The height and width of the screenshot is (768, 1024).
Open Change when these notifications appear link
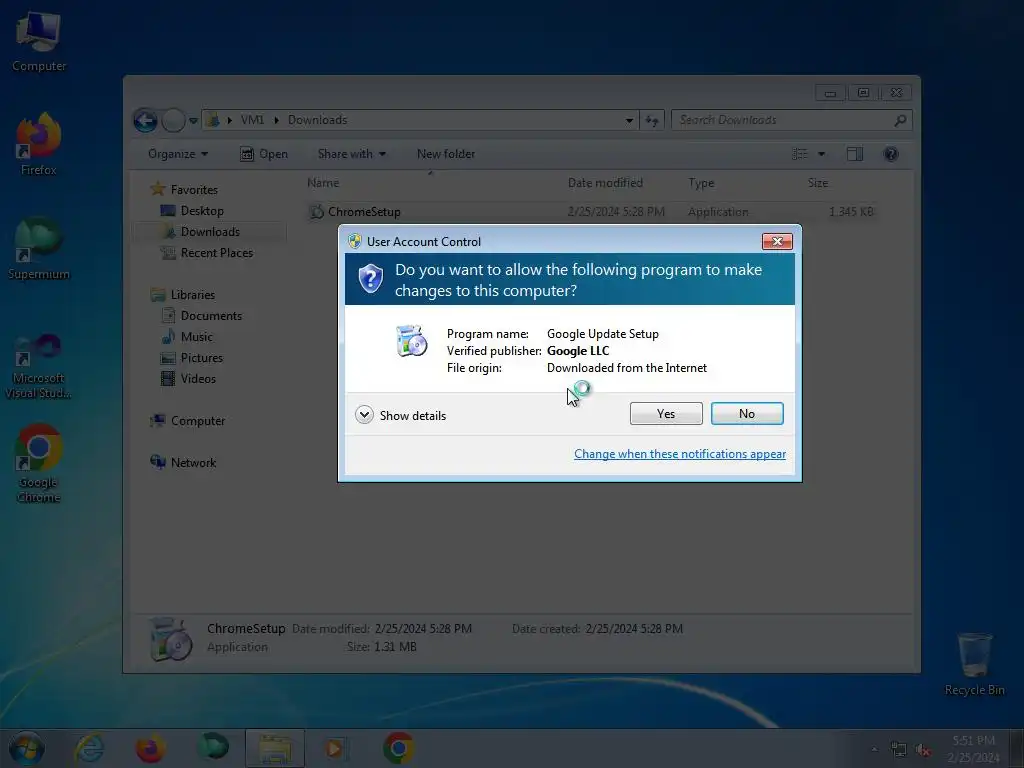pos(679,454)
